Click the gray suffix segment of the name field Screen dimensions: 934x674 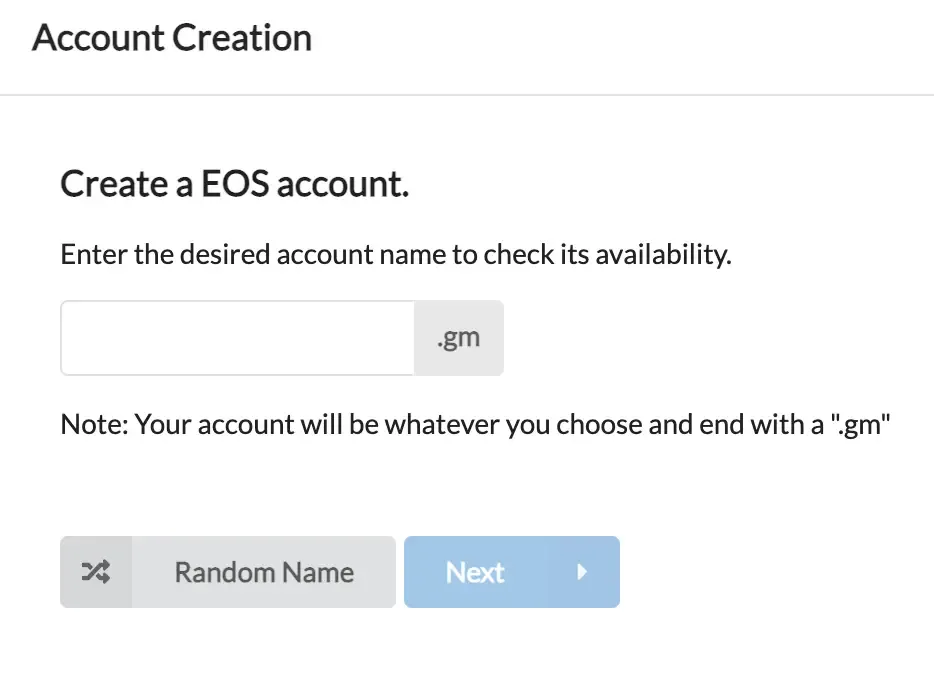459,337
